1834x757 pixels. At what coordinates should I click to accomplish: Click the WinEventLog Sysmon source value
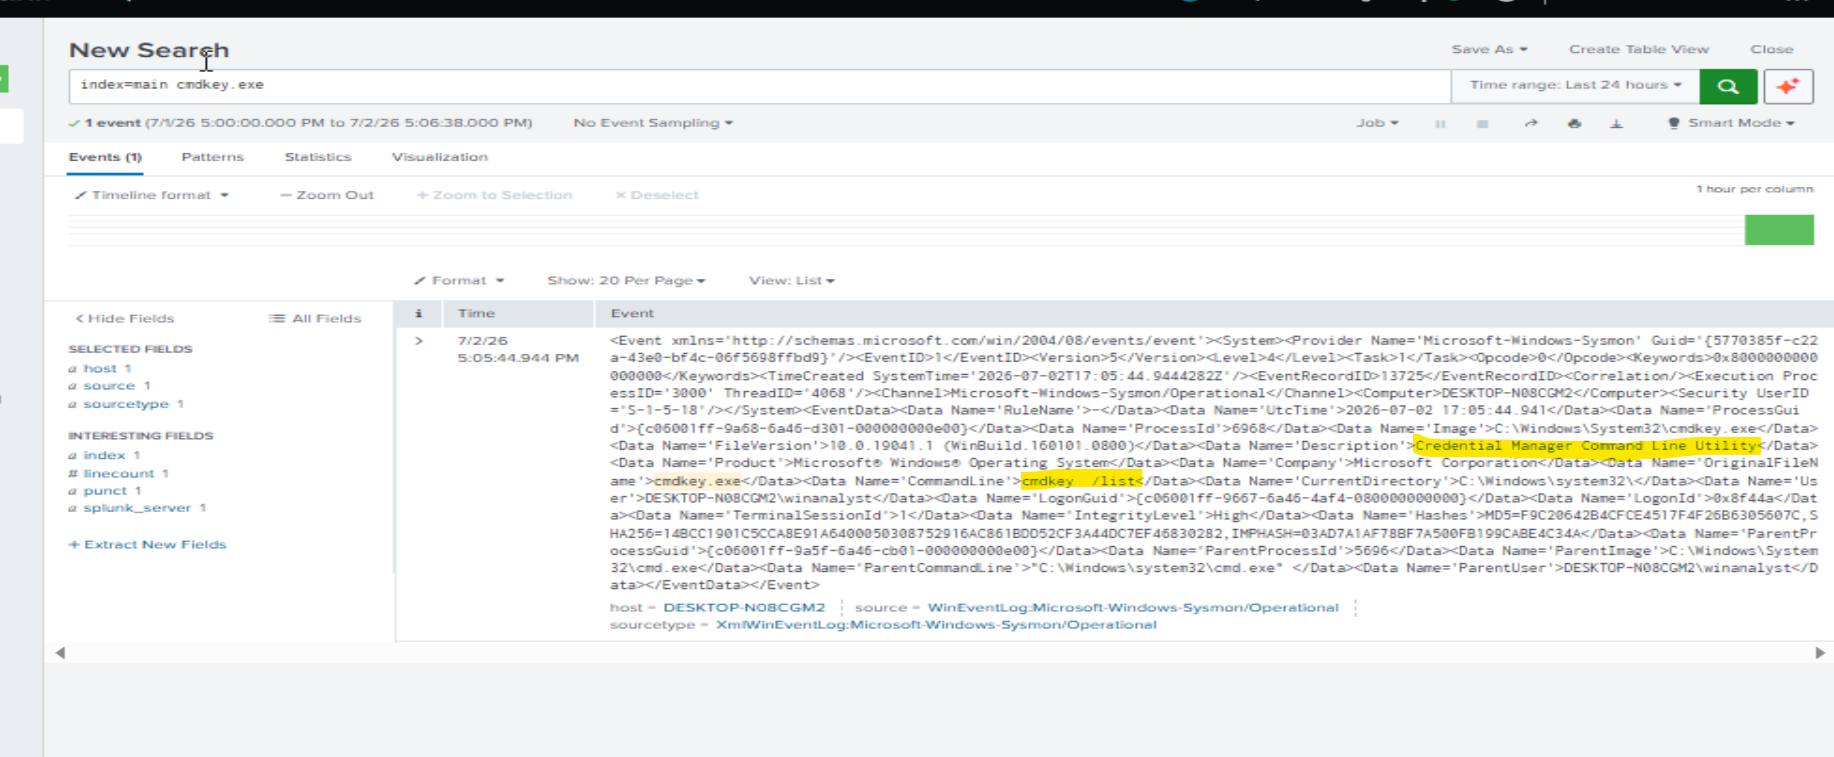(1133, 607)
